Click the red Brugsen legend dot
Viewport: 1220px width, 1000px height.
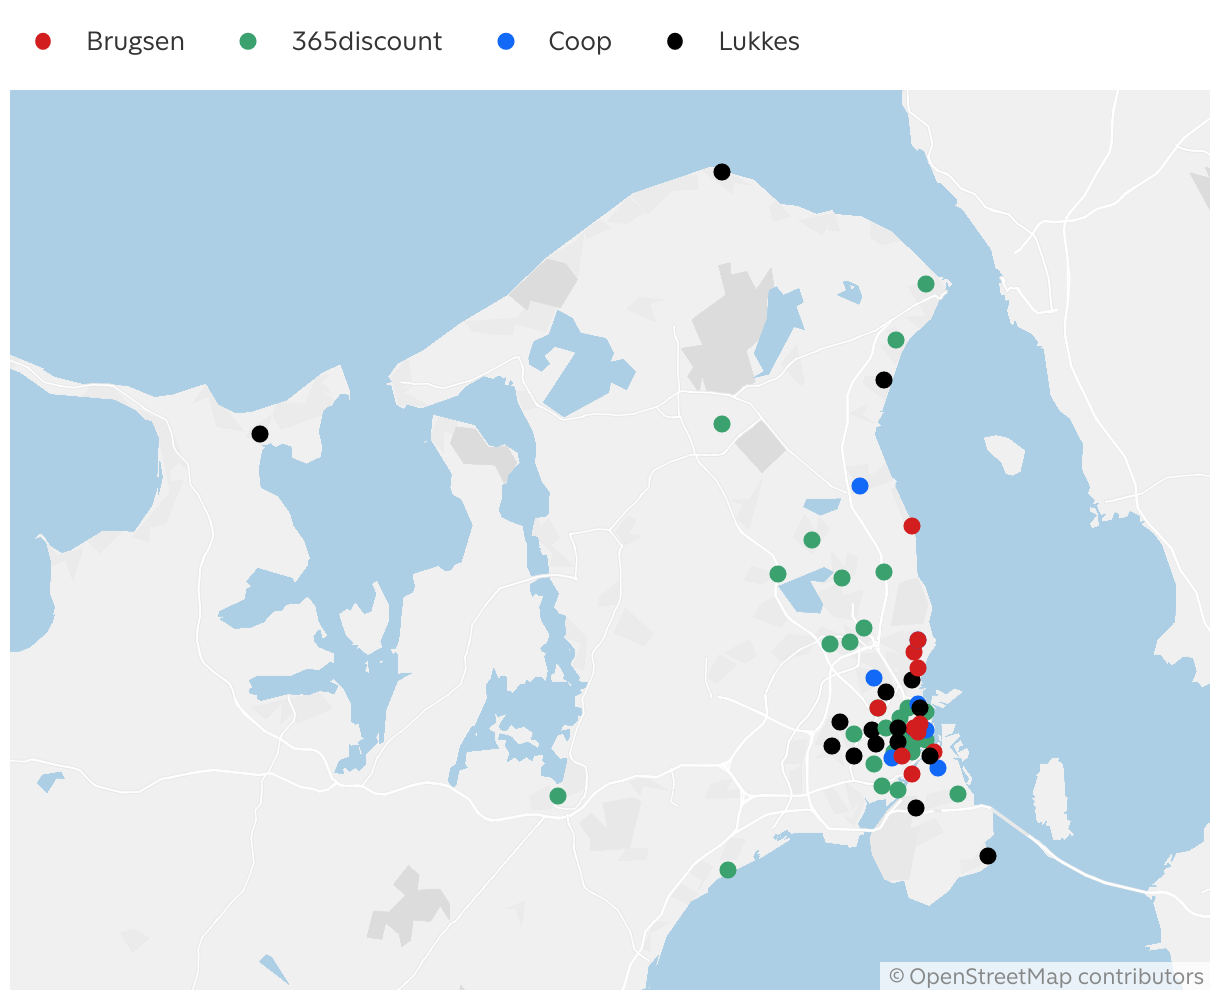43,41
